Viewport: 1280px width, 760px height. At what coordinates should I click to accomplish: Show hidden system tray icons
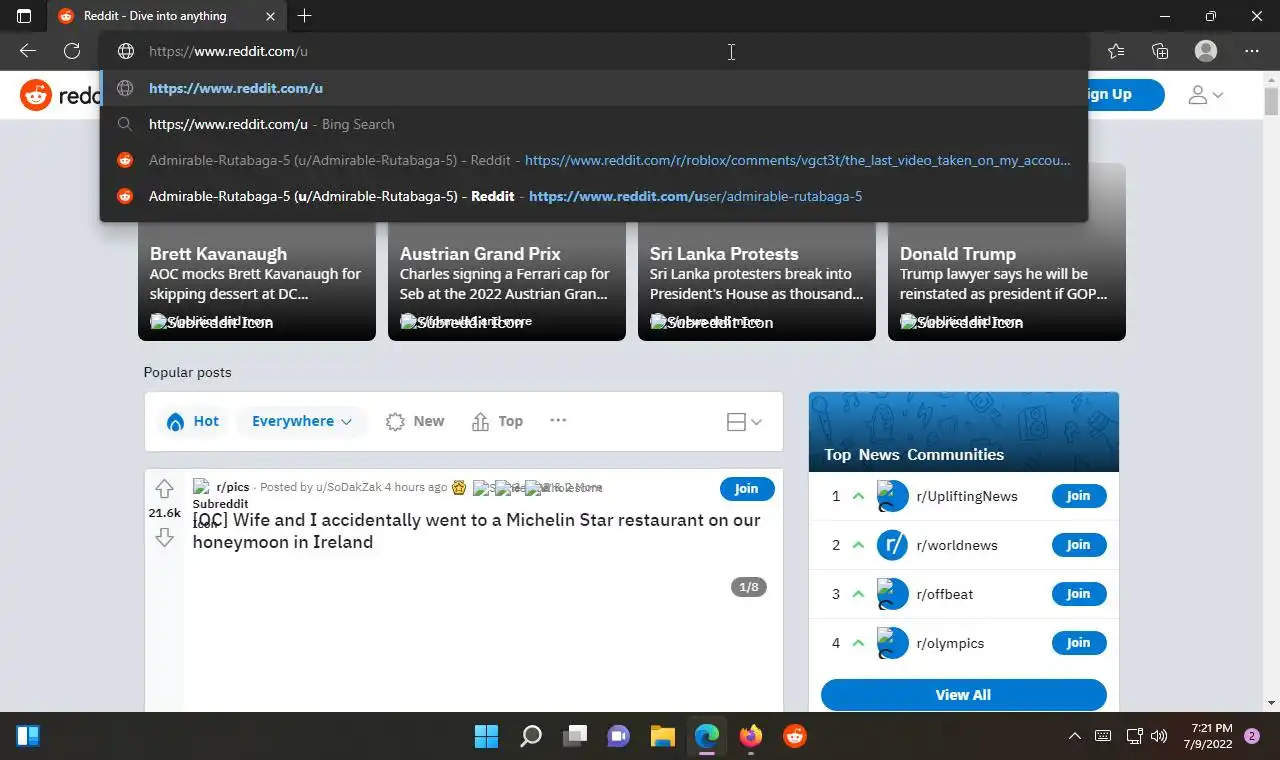pyautogui.click(x=1075, y=737)
